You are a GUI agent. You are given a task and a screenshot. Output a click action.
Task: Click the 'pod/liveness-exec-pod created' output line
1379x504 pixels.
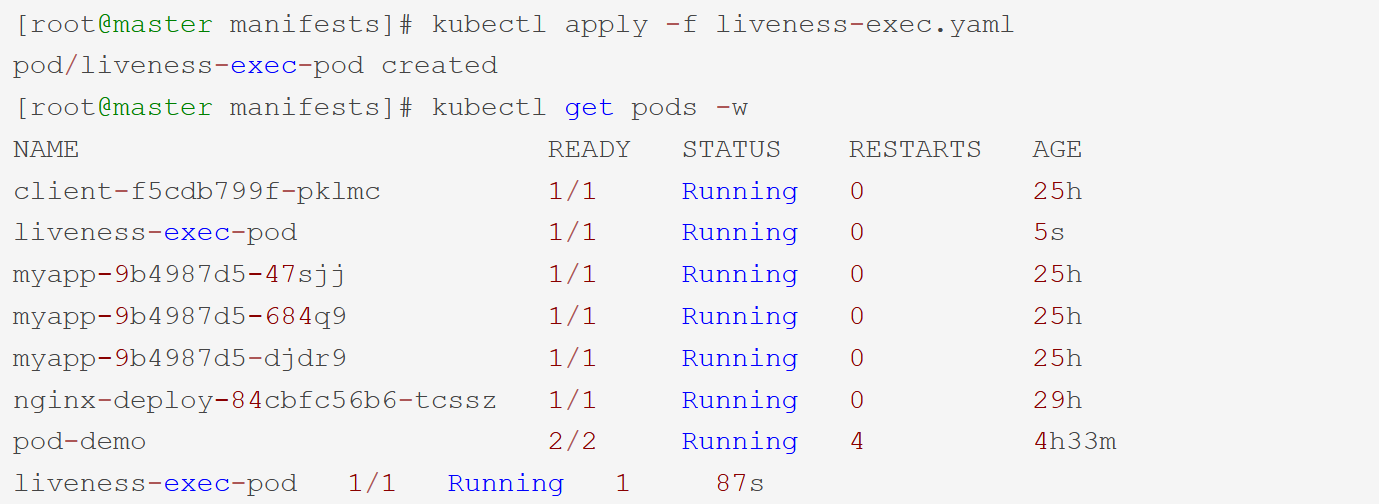click(255, 66)
